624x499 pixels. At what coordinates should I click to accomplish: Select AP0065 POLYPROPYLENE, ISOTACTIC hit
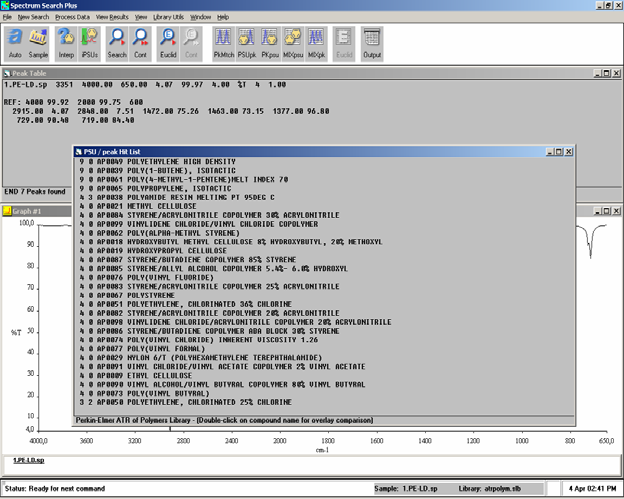[155, 188]
